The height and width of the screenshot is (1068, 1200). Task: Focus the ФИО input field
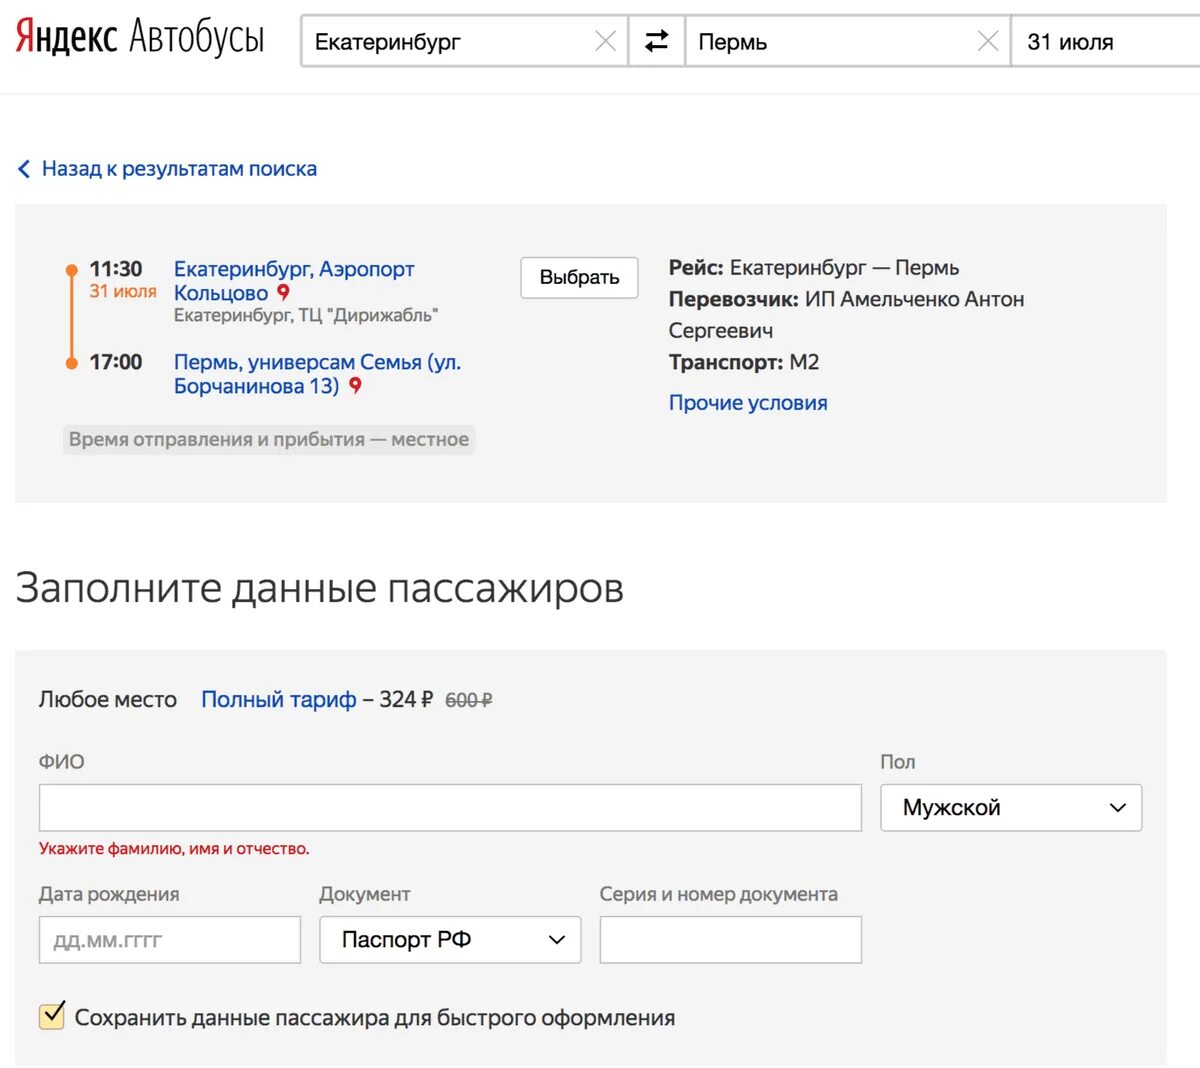(450, 808)
